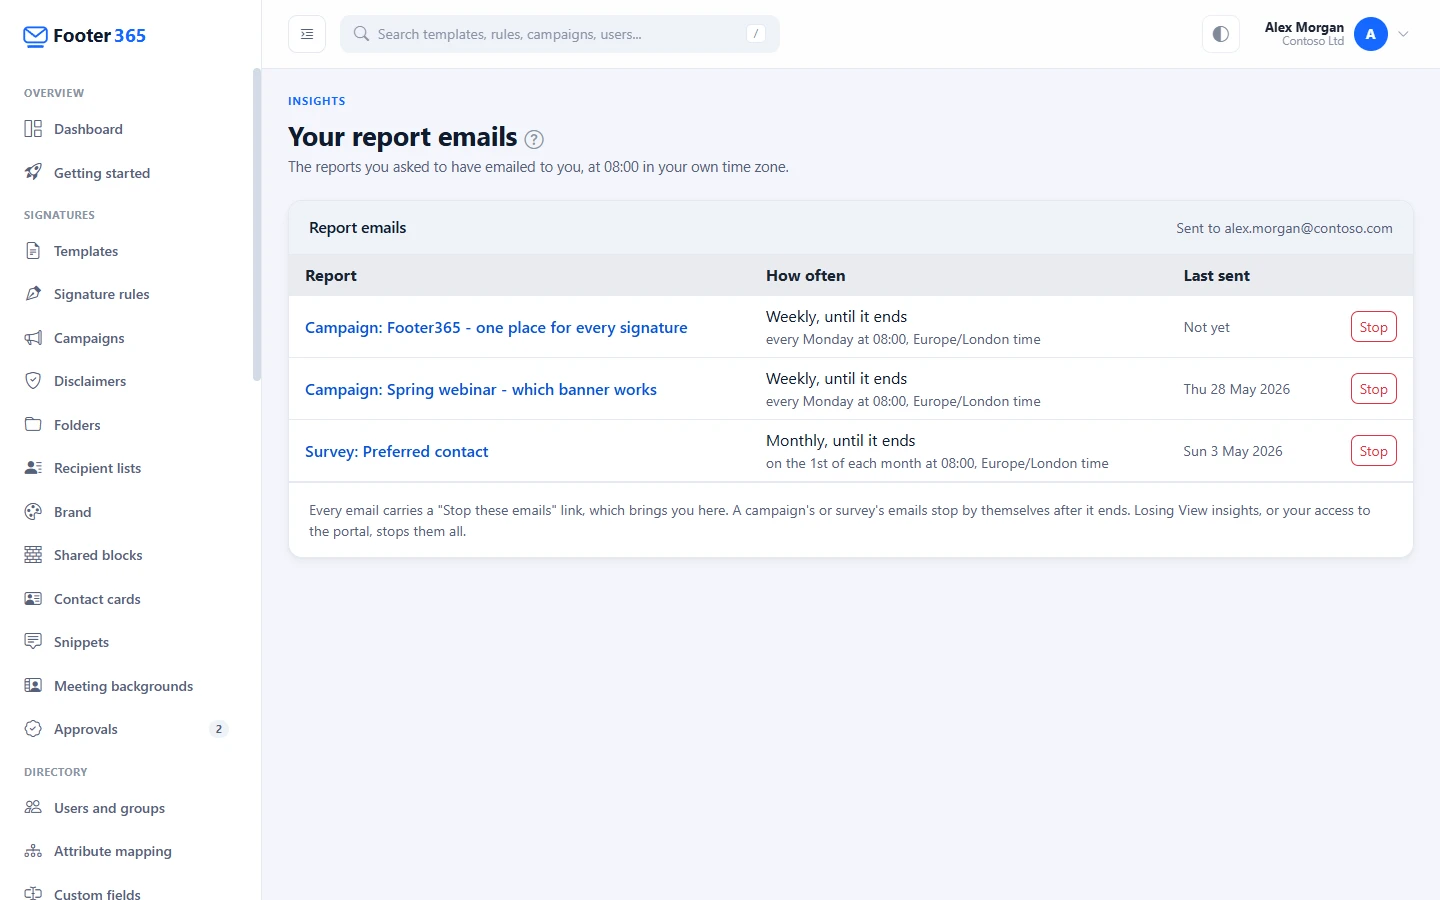Image resolution: width=1440 pixels, height=900 pixels.
Task: Click the 'Sun 3 May 2026' date
Action: click(x=1233, y=451)
